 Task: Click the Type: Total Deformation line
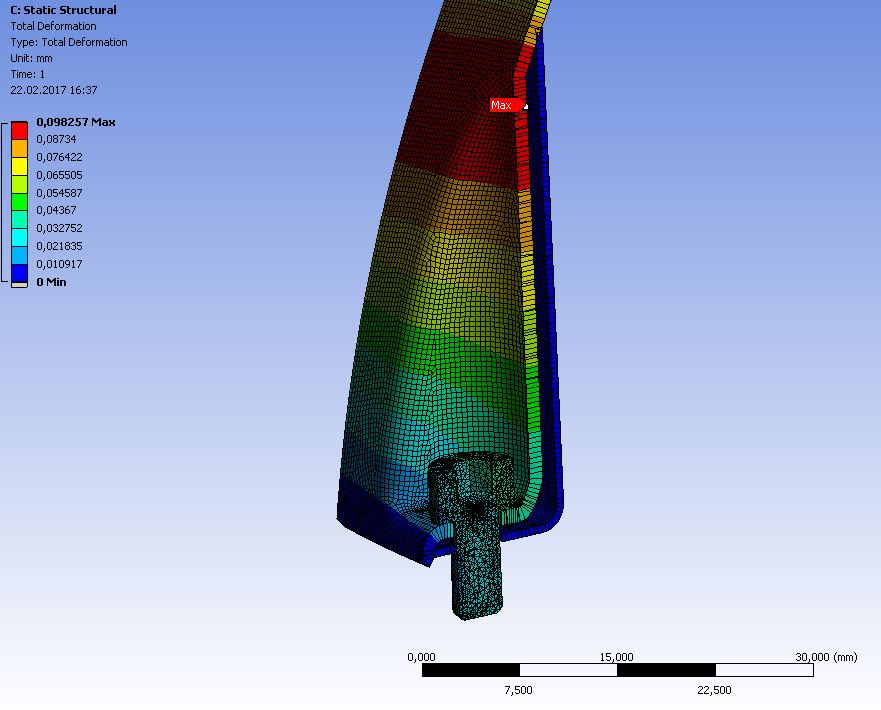point(69,42)
